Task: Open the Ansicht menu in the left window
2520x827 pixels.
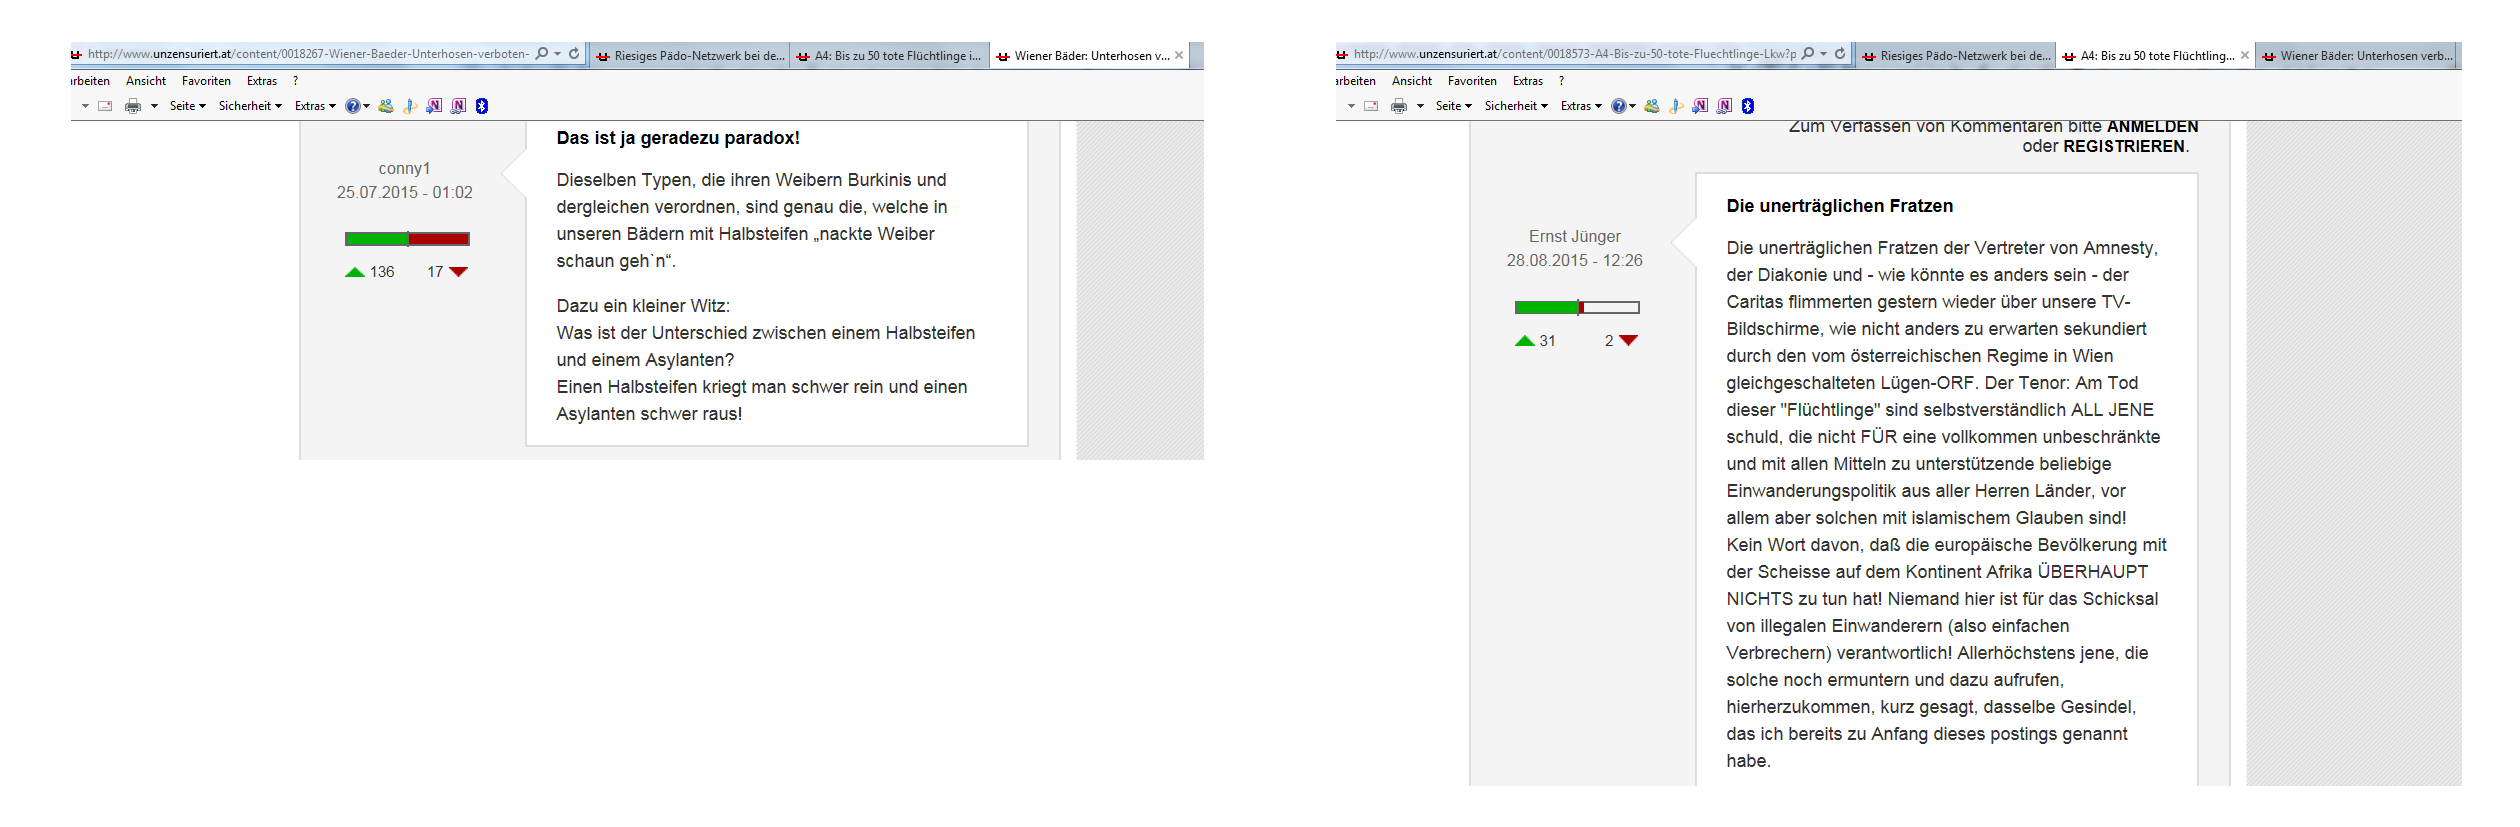Action: pyautogui.click(x=146, y=81)
